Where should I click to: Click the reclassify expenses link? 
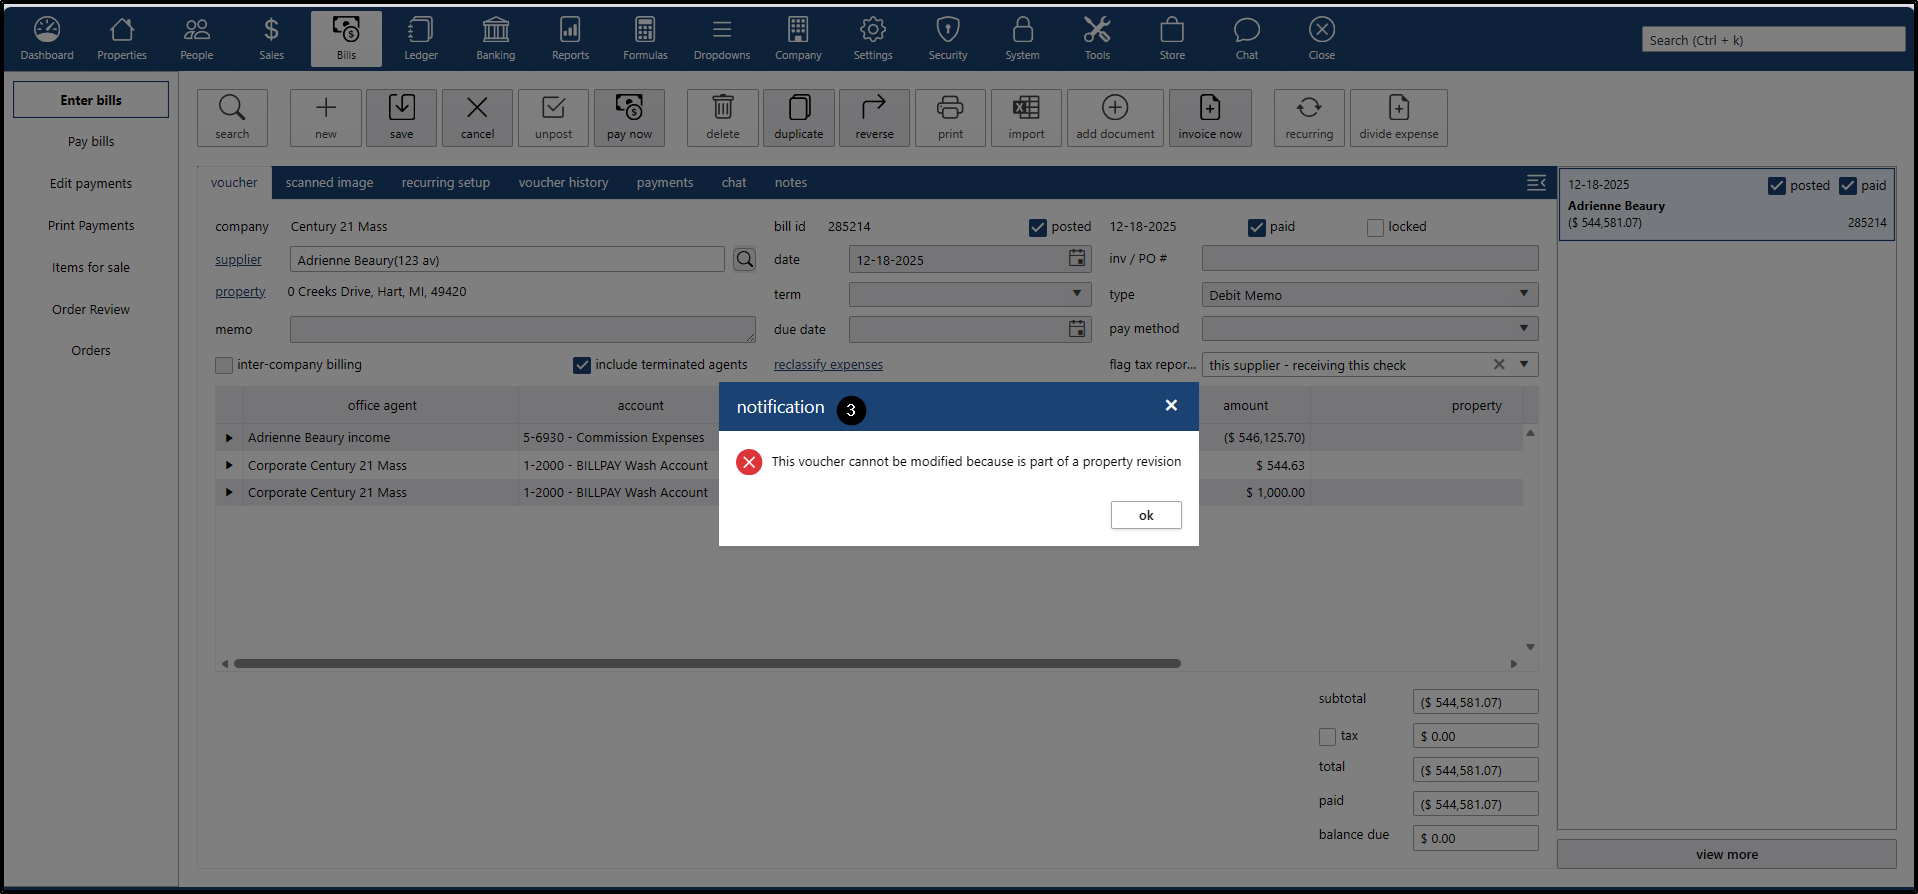828,365
